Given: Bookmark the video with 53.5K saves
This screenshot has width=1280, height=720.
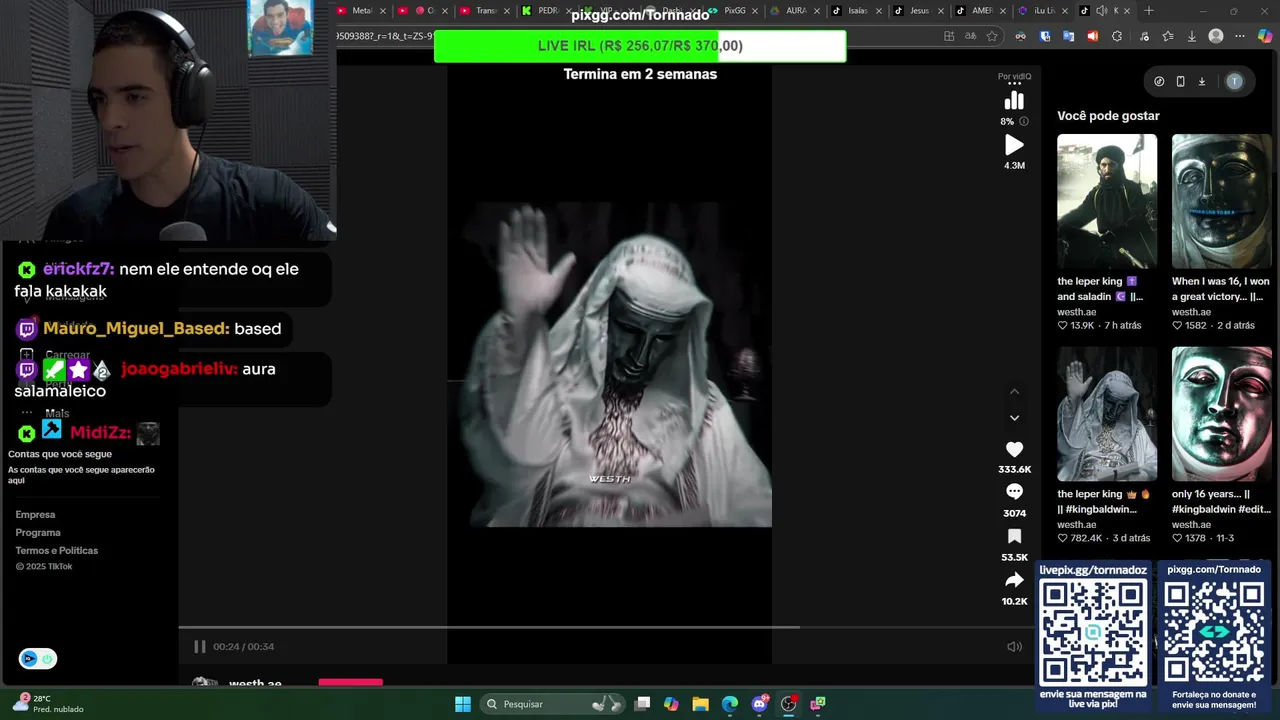Looking at the screenshot, I should tap(1014, 536).
